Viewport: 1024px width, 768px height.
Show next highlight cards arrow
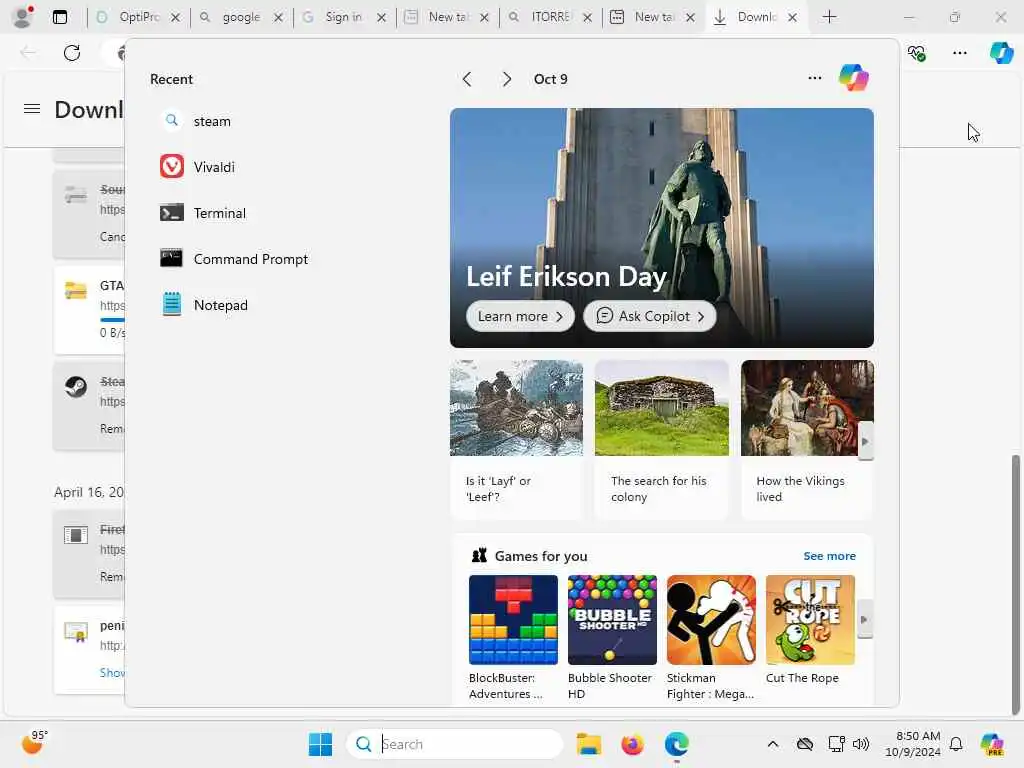865,441
